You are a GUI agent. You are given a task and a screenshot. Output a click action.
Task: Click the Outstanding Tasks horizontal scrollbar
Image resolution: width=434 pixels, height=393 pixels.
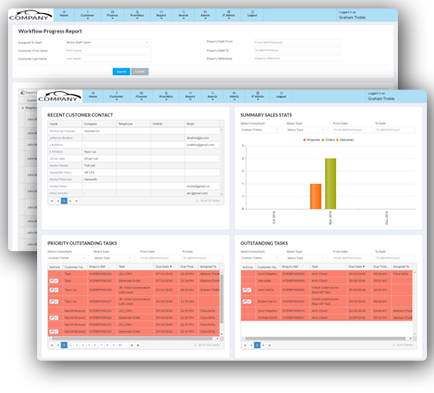click(x=325, y=338)
